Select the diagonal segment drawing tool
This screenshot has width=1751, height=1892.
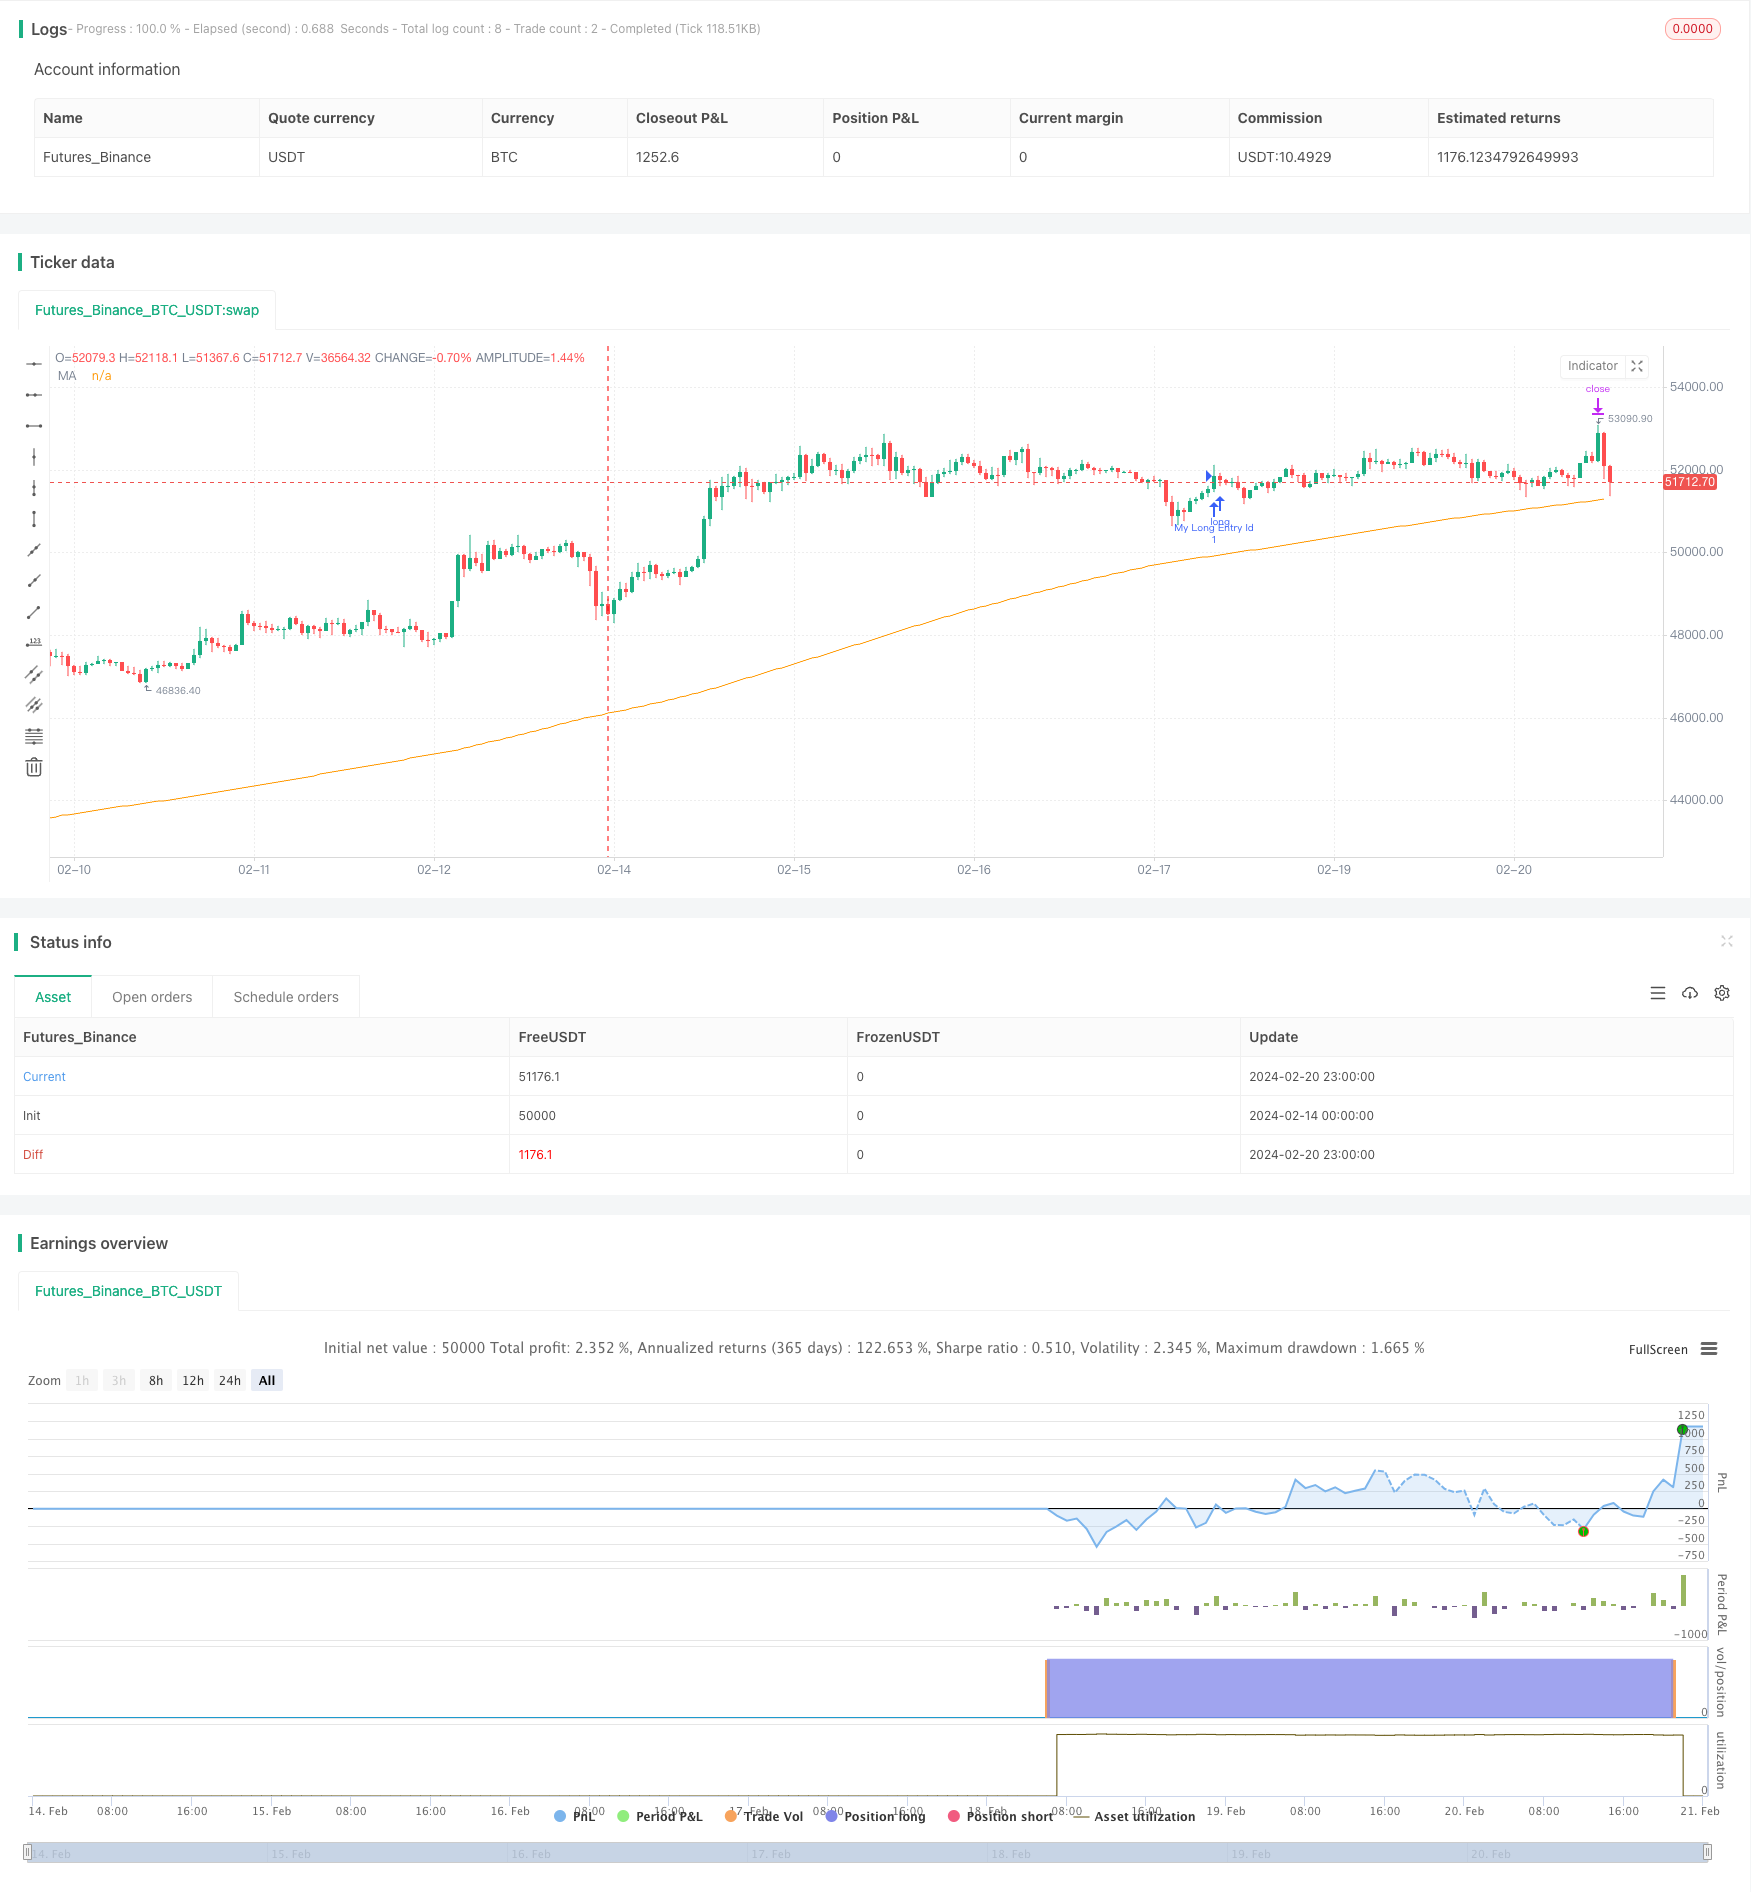pyautogui.click(x=34, y=612)
